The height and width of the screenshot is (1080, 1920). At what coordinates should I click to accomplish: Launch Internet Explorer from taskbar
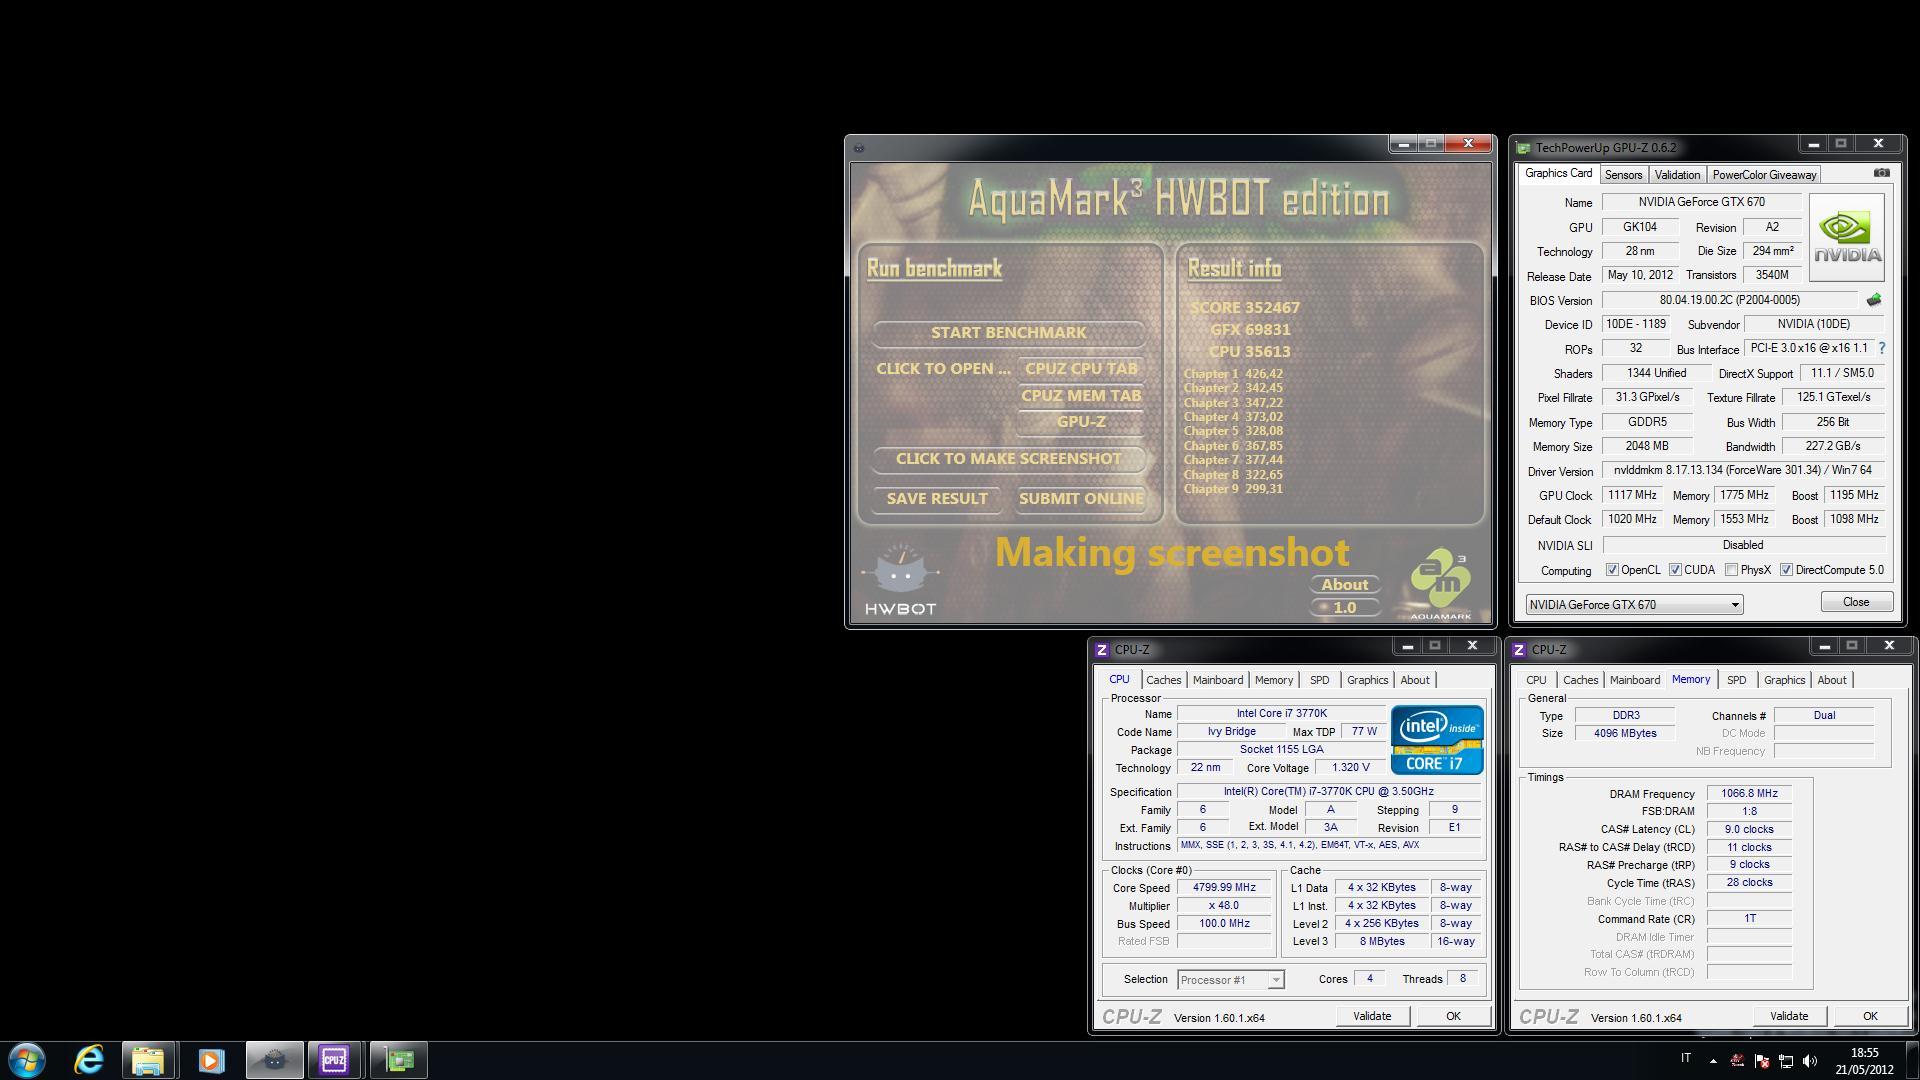tap(89, 1060)
